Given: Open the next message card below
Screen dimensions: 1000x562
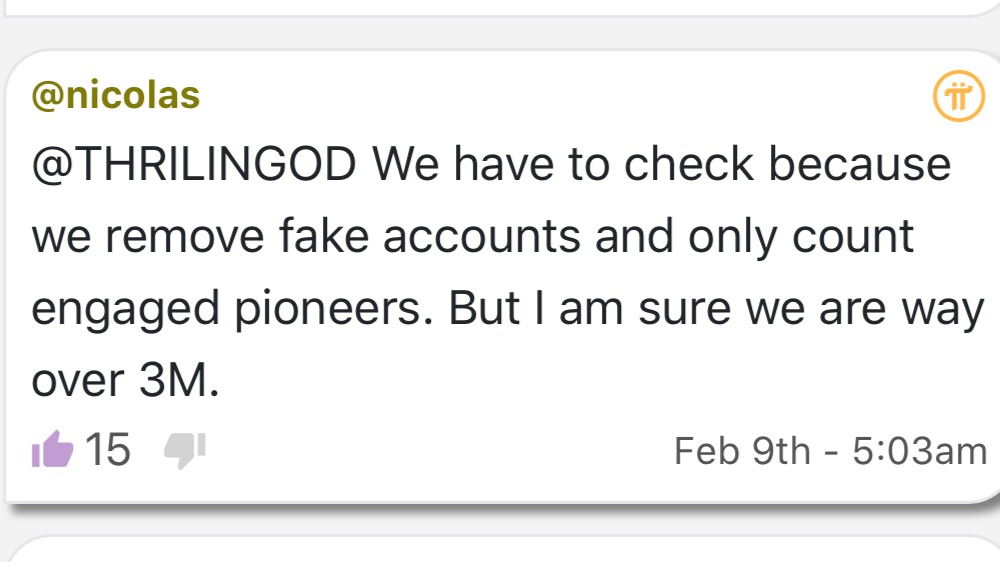Looking at the screenshot, I should pyautogui.click(x=500, y=550).
